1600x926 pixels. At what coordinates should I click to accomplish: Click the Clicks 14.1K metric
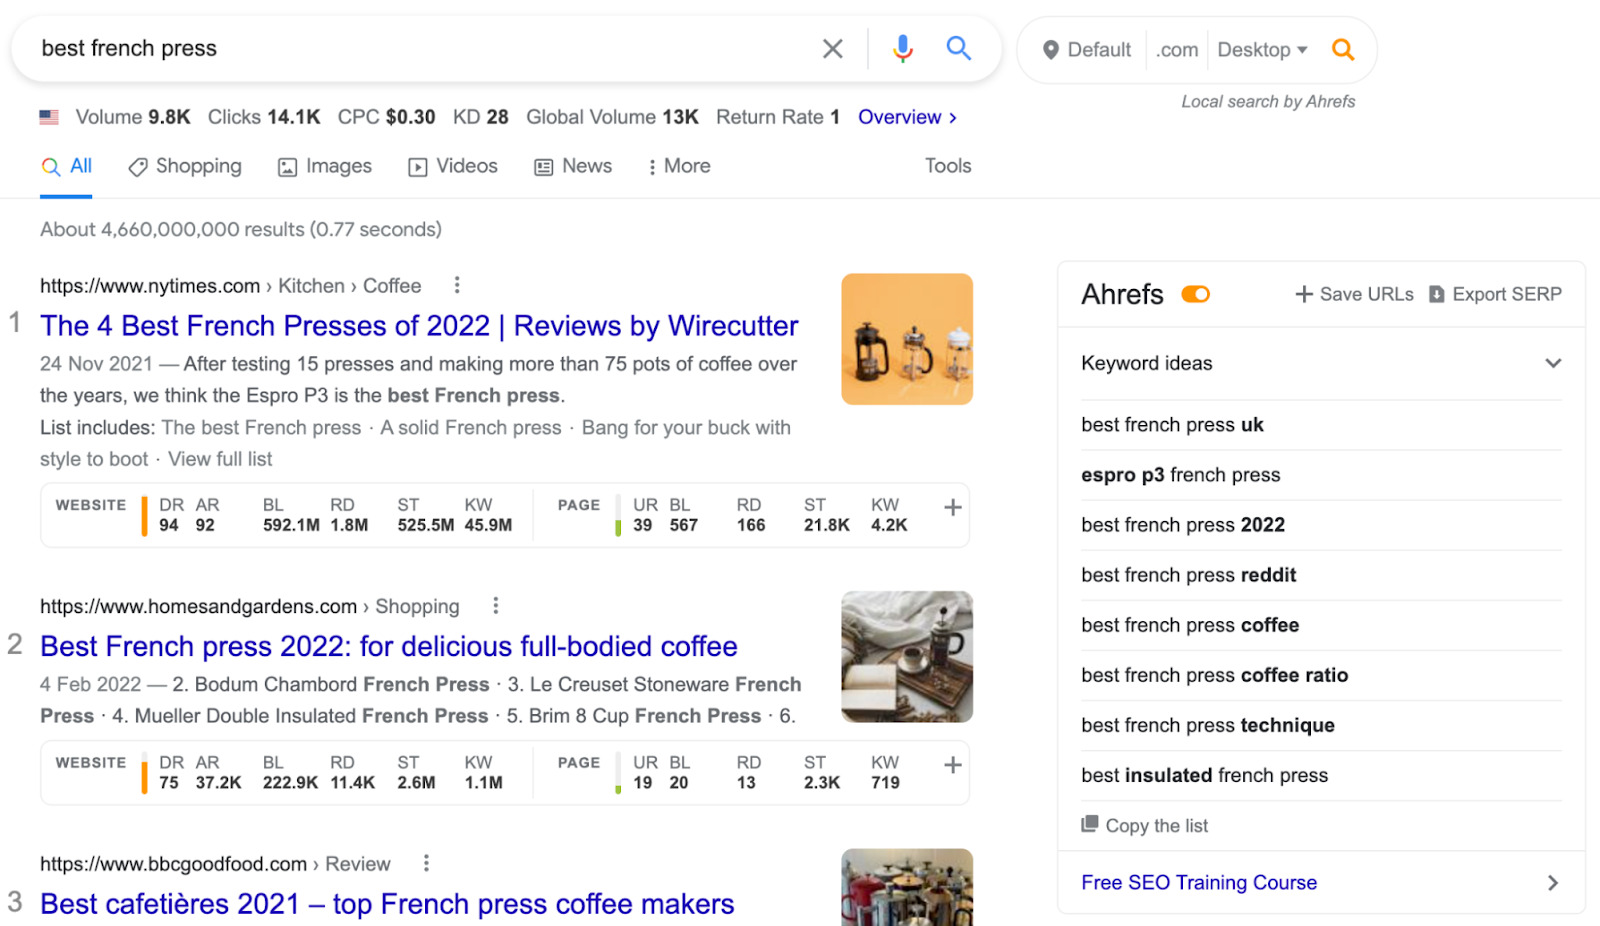(264, 117)
